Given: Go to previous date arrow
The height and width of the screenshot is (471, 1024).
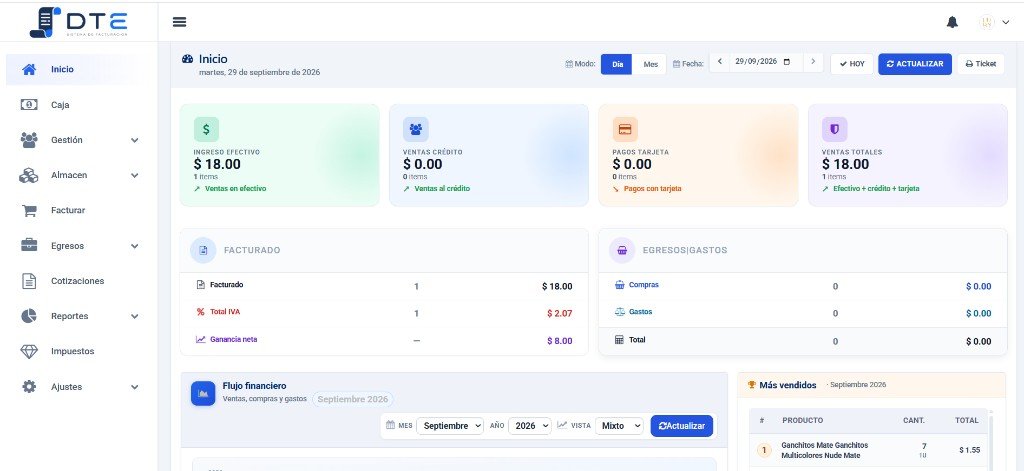Looking at the screenshot, I should [x=720, y=61].
